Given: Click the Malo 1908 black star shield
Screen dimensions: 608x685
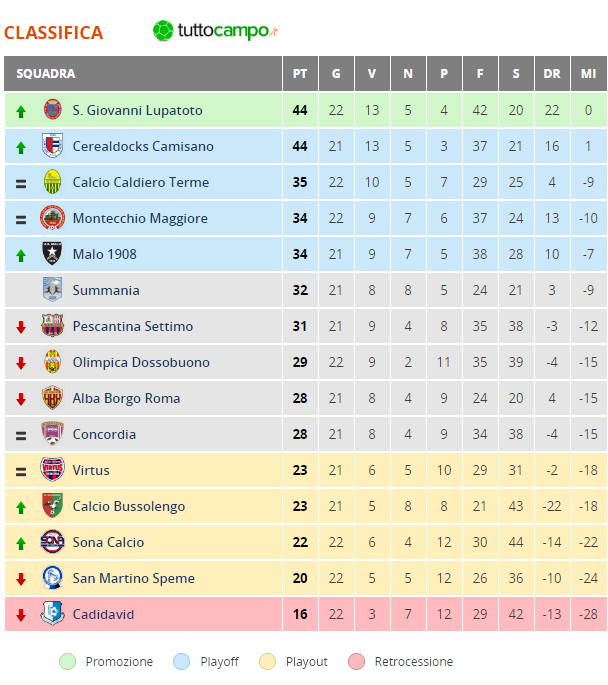Looking at the screenshot, I should point(52,254).
